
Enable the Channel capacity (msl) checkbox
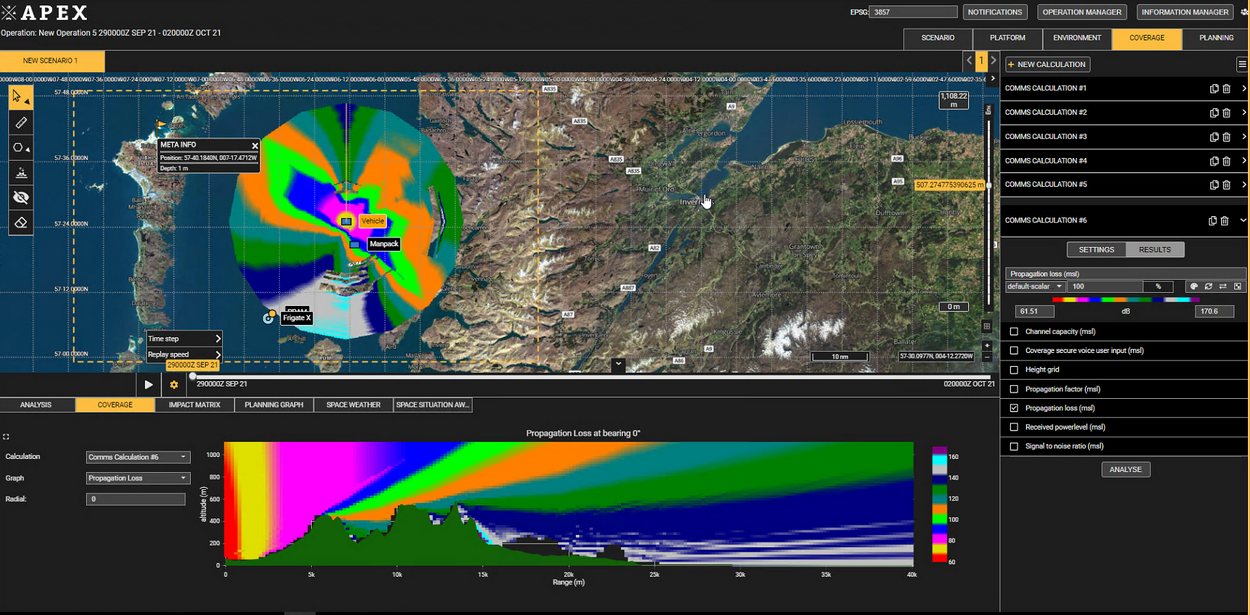(x=1015, y=332)
